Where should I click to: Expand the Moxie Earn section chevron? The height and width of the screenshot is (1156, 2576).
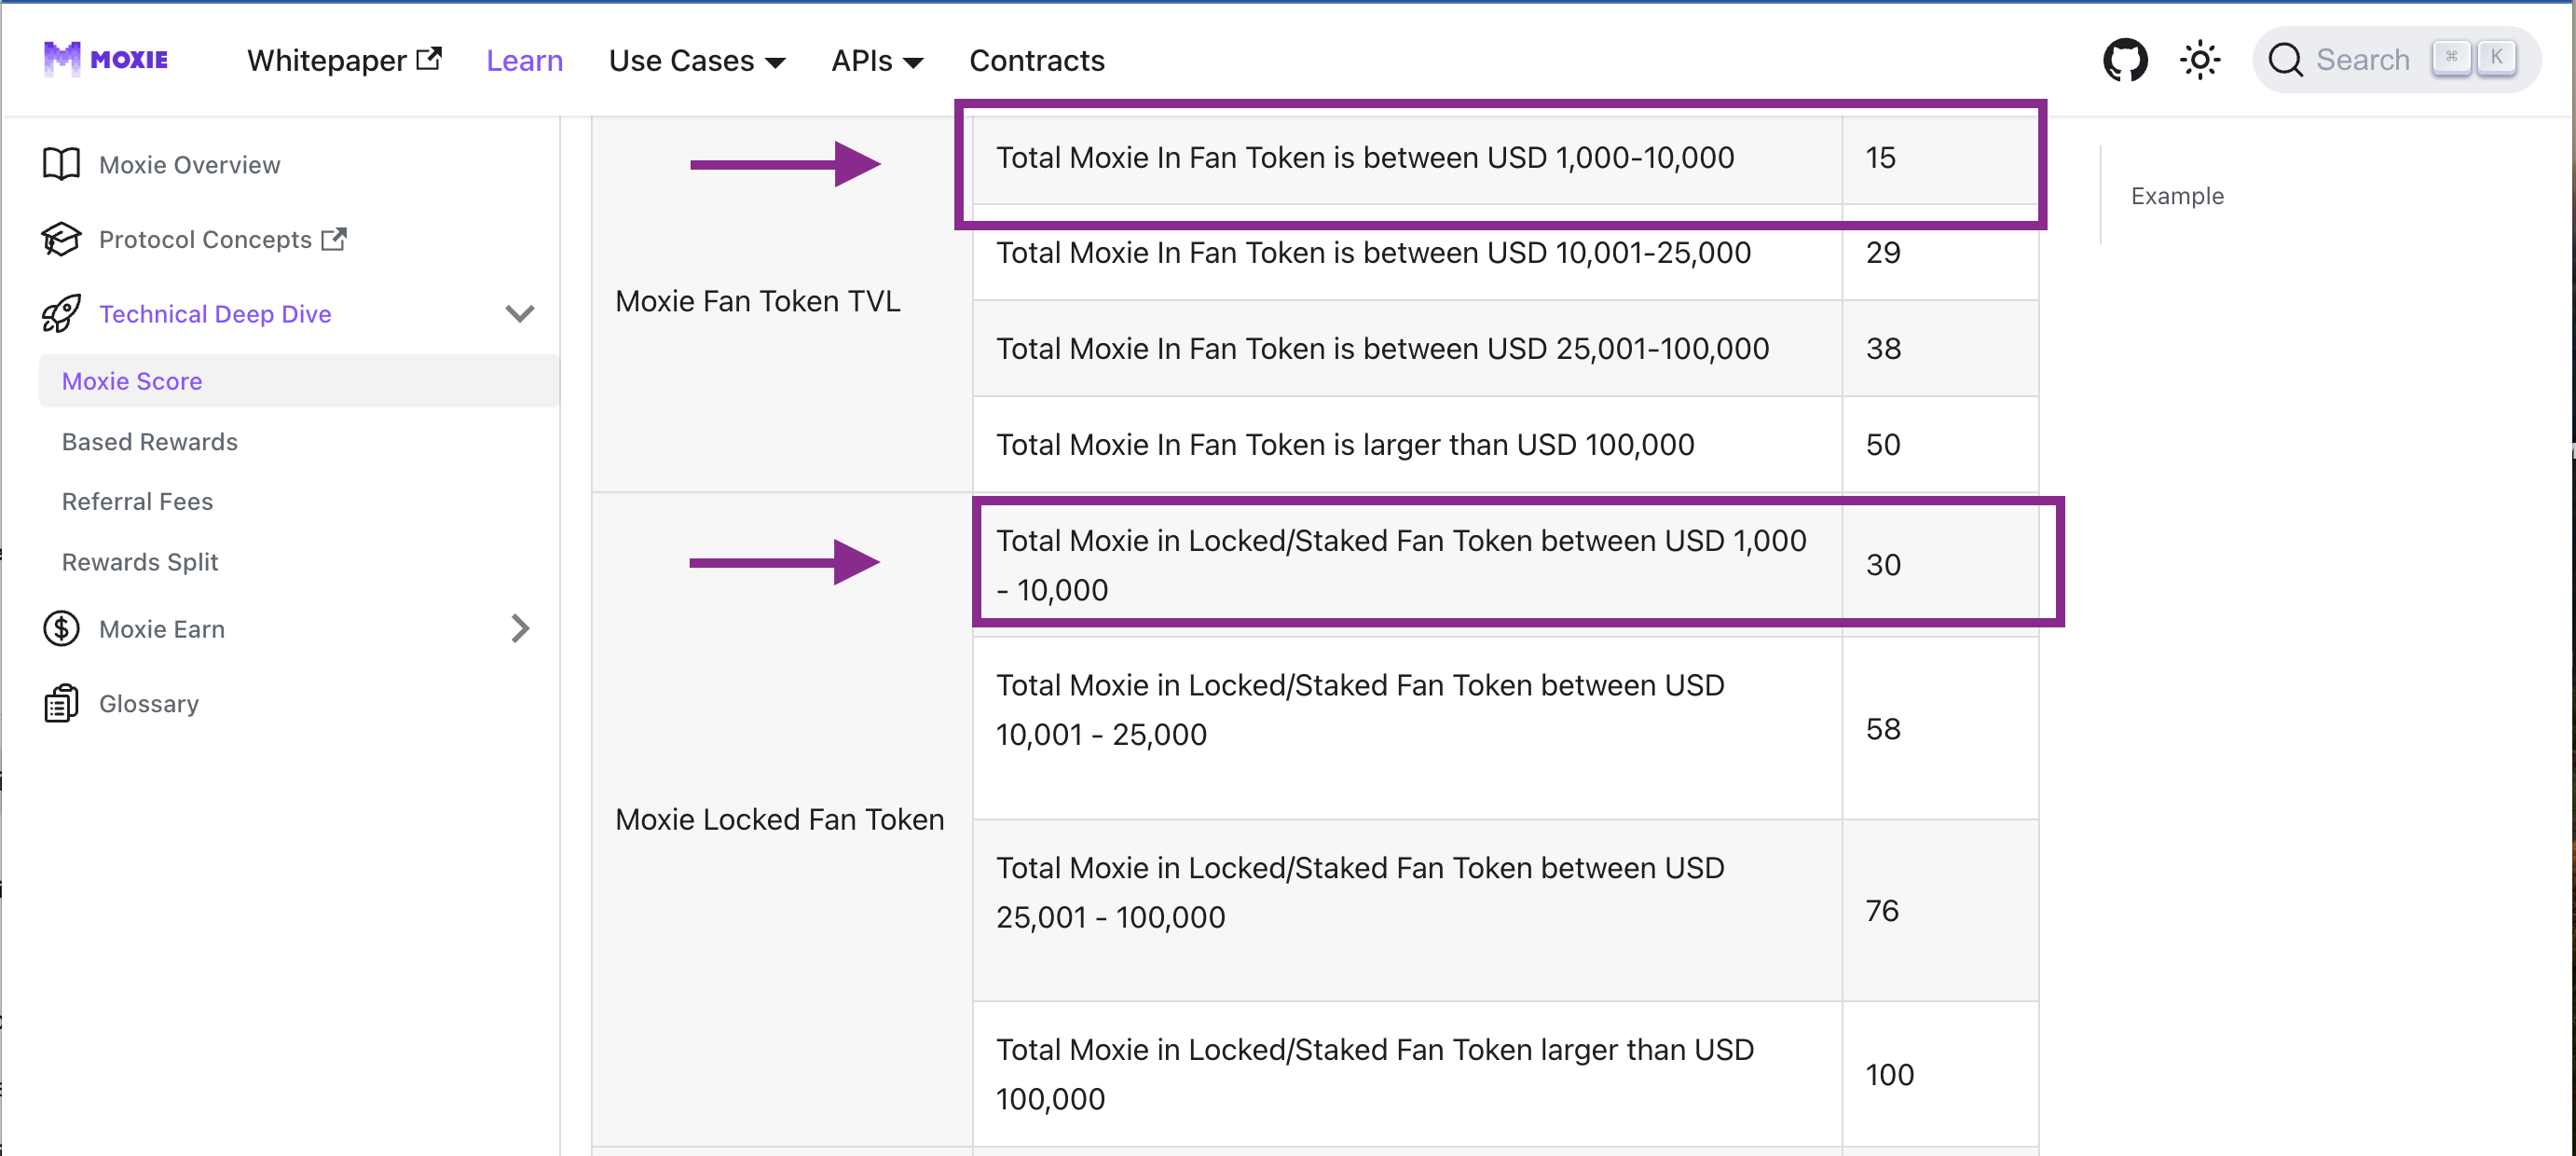520,628
